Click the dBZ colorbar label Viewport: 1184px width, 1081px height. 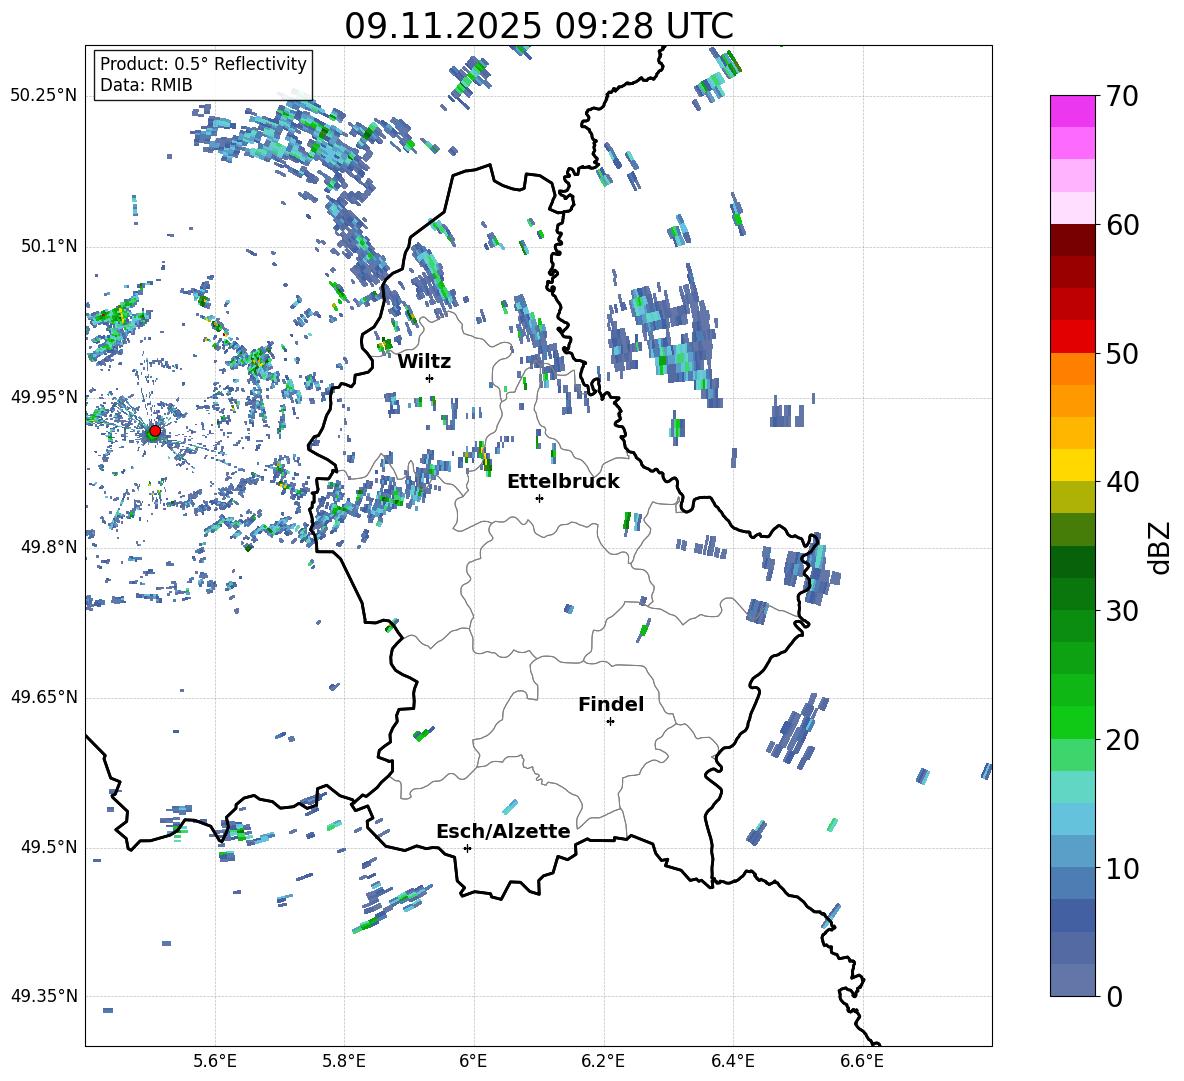[x=1161, y=547]
